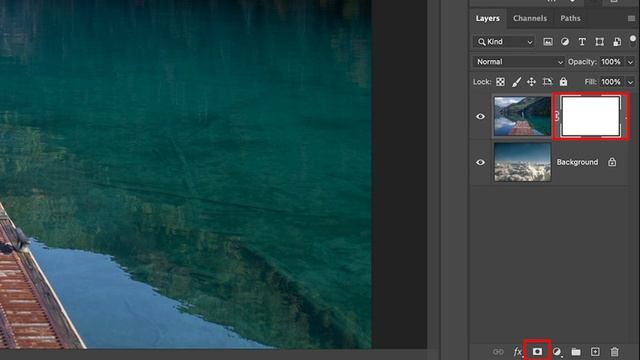The width and height of the screenshot is (640, 360).
Task: Filter layers by smart objects
Action: [617, 42]
